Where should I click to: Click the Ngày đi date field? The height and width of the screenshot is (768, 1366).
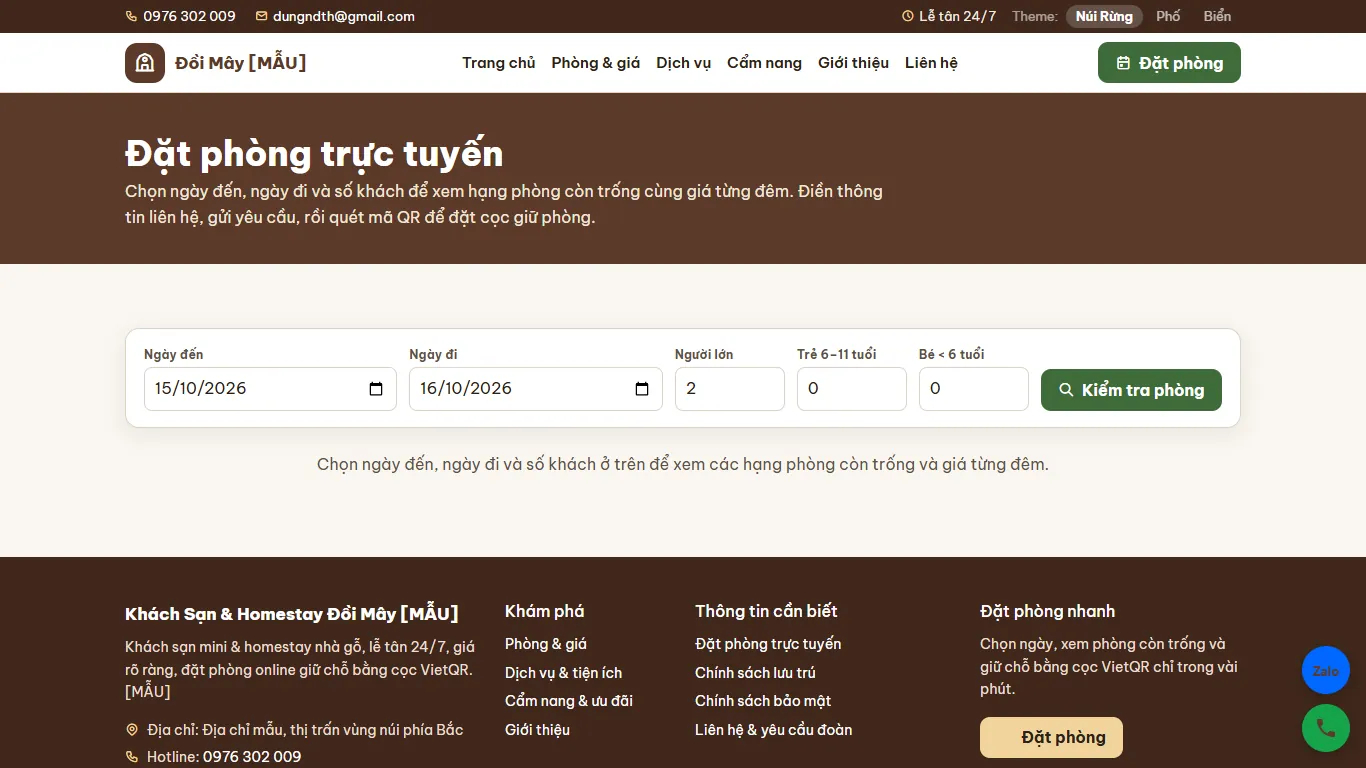[x=536, y=389]
